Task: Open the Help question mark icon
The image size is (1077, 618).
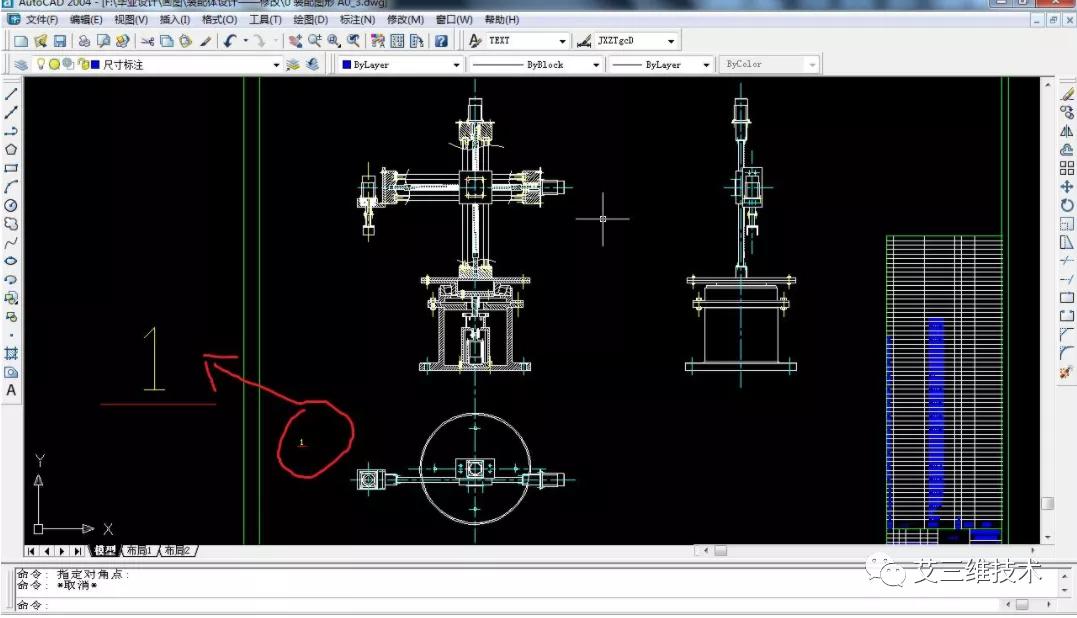Action: coord(441,41)
